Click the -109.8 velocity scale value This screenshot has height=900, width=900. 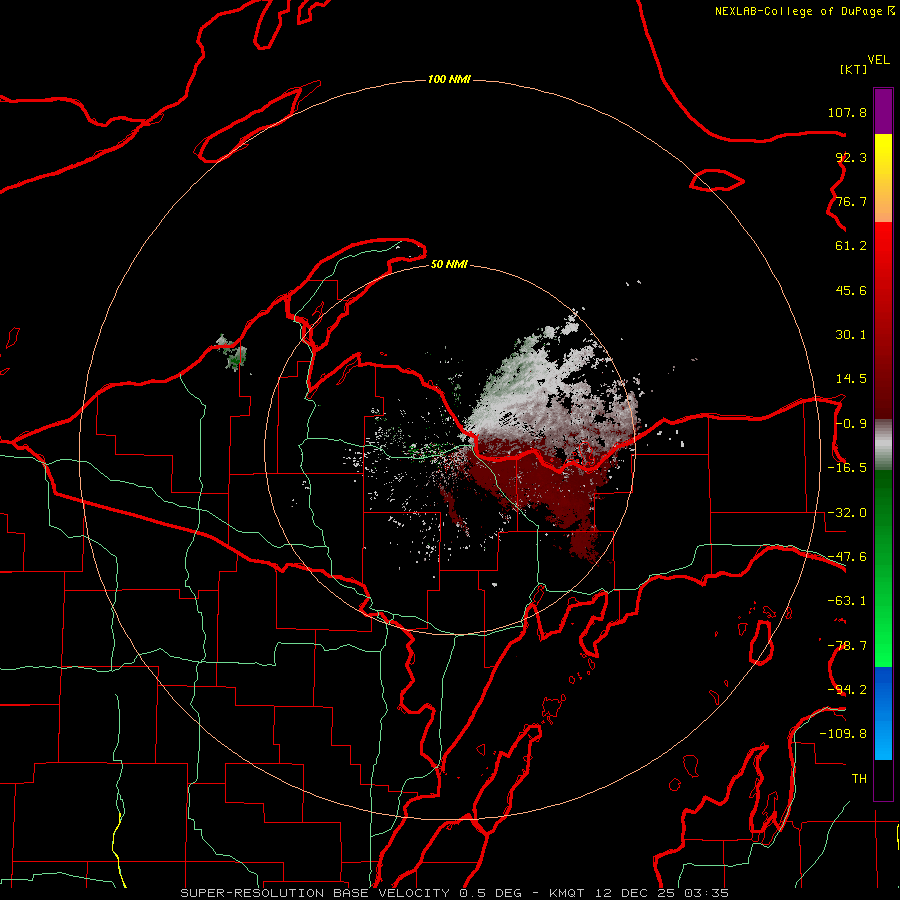click(x=843, y=734)
